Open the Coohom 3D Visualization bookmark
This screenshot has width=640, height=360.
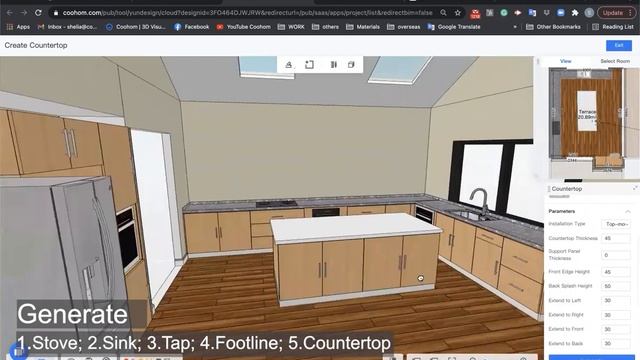(x=136, y=27)
